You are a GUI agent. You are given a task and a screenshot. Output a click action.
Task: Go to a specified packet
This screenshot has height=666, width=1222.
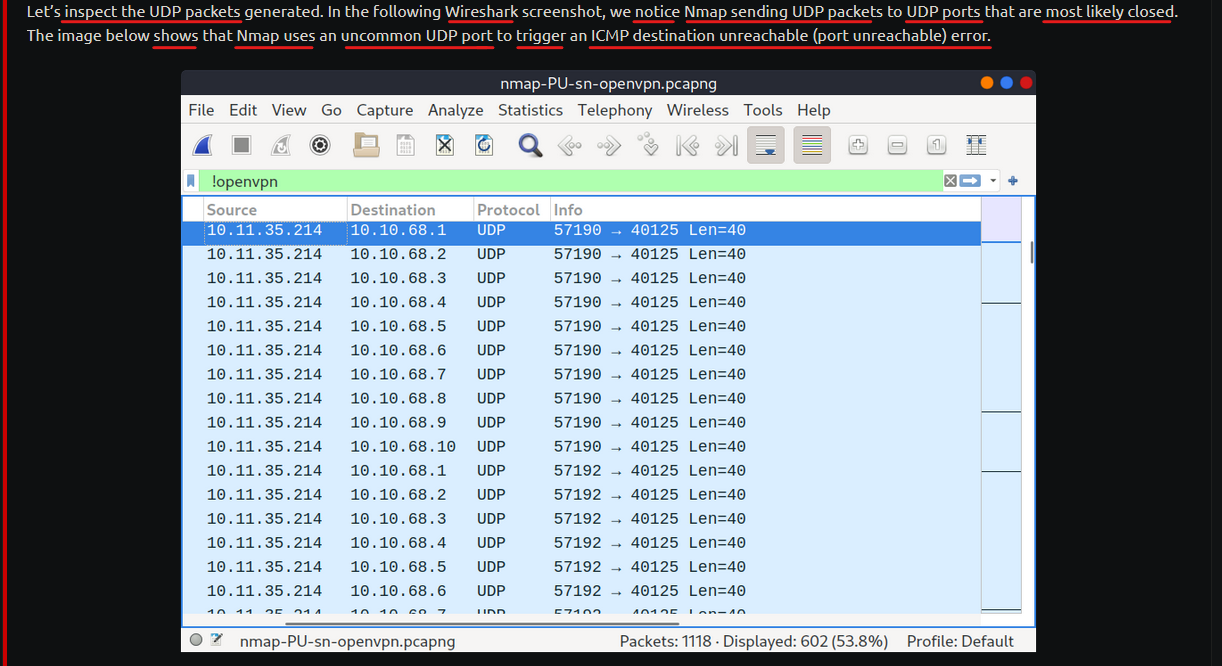(x=648, y=146)
